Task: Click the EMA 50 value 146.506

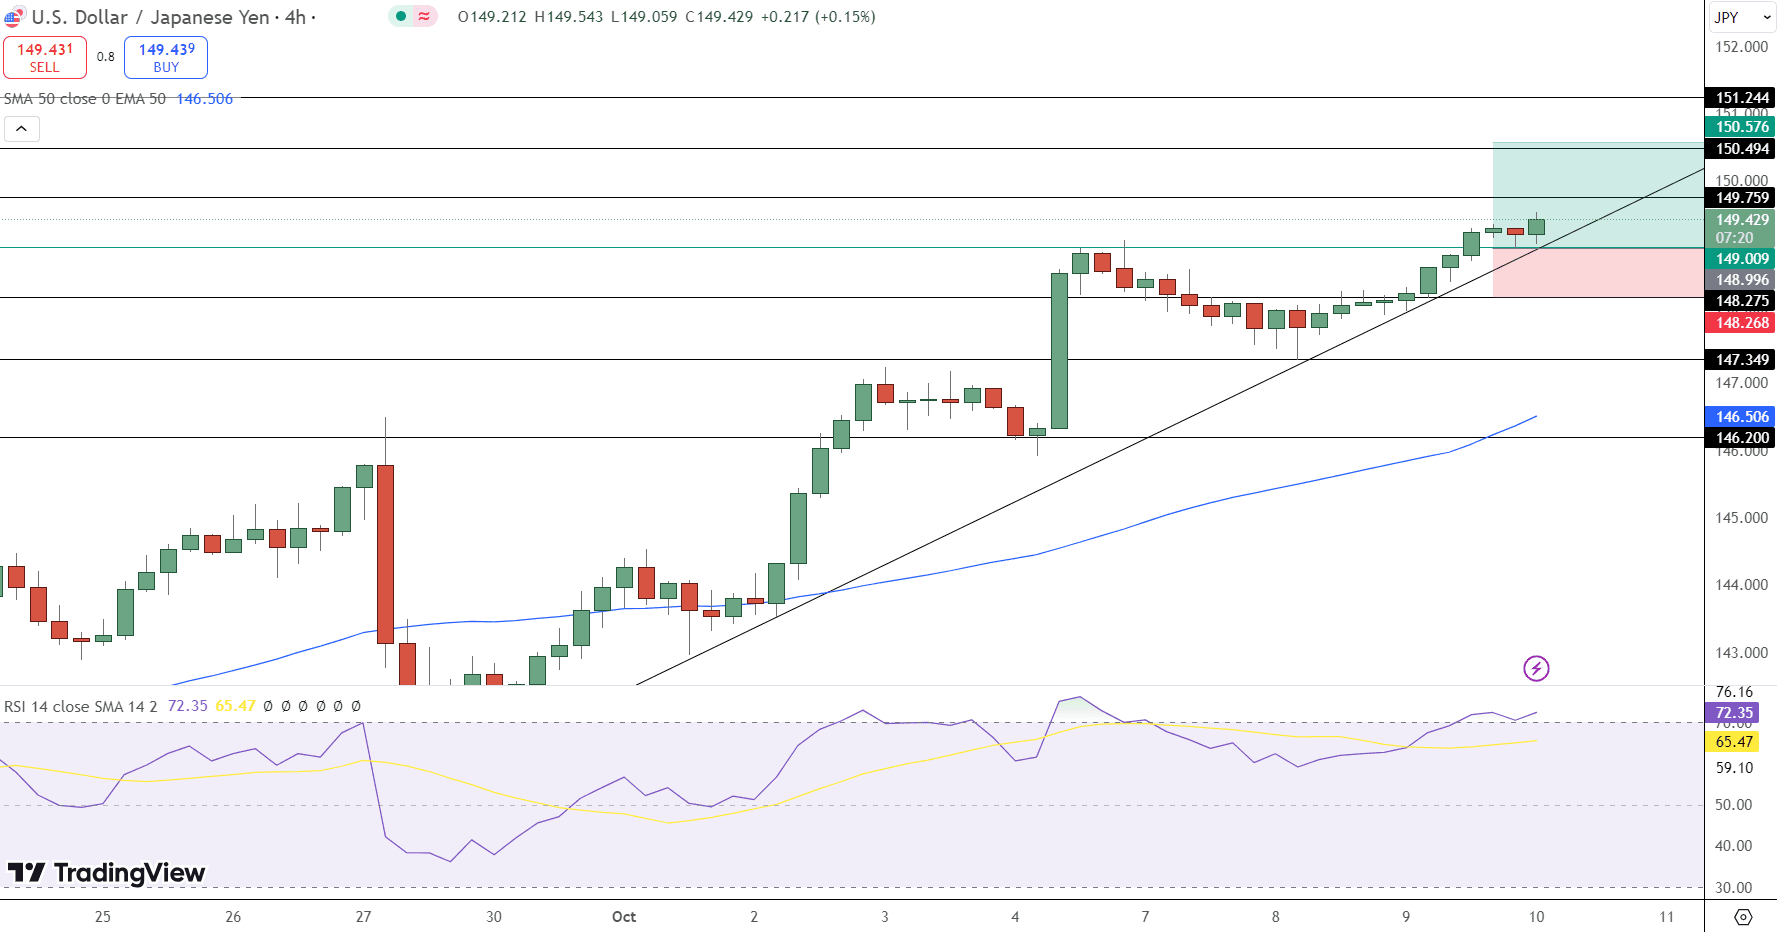Action: (x=204, y=99)
